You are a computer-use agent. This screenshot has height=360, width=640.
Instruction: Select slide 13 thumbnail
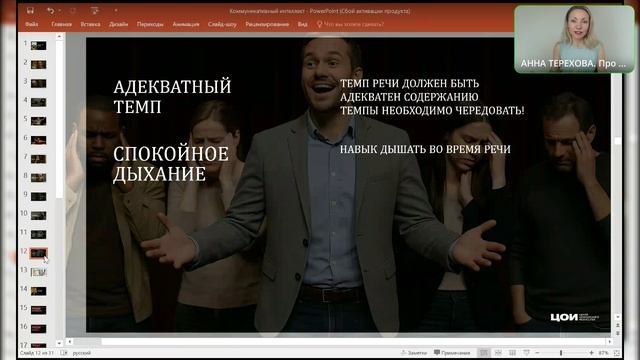[x=38, y=272]
